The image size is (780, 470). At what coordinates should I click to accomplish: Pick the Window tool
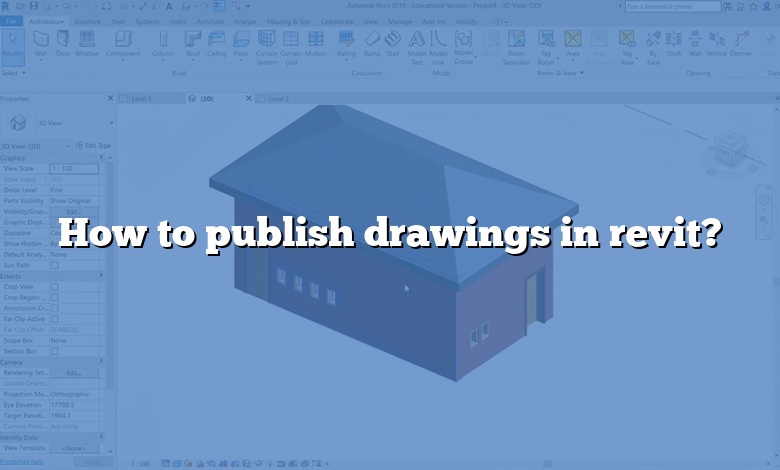click(87, 44)
